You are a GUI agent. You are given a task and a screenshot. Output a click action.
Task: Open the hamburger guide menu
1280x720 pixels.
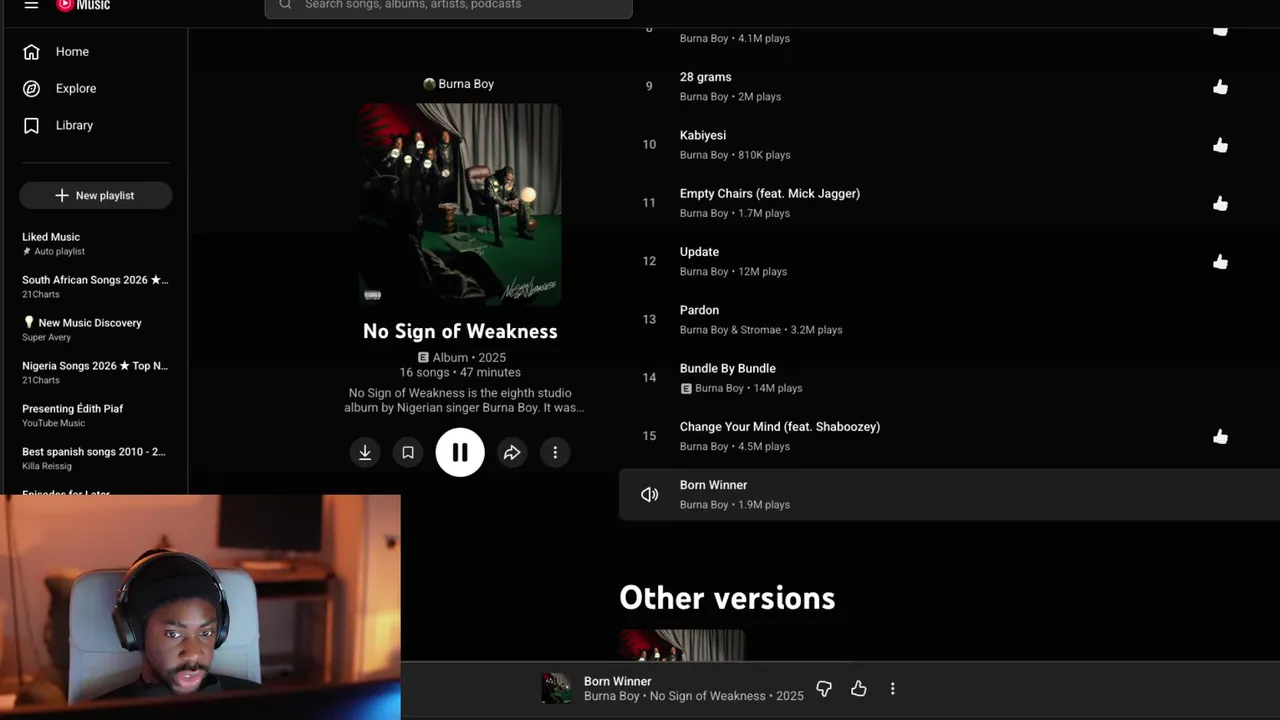[31, 5]
